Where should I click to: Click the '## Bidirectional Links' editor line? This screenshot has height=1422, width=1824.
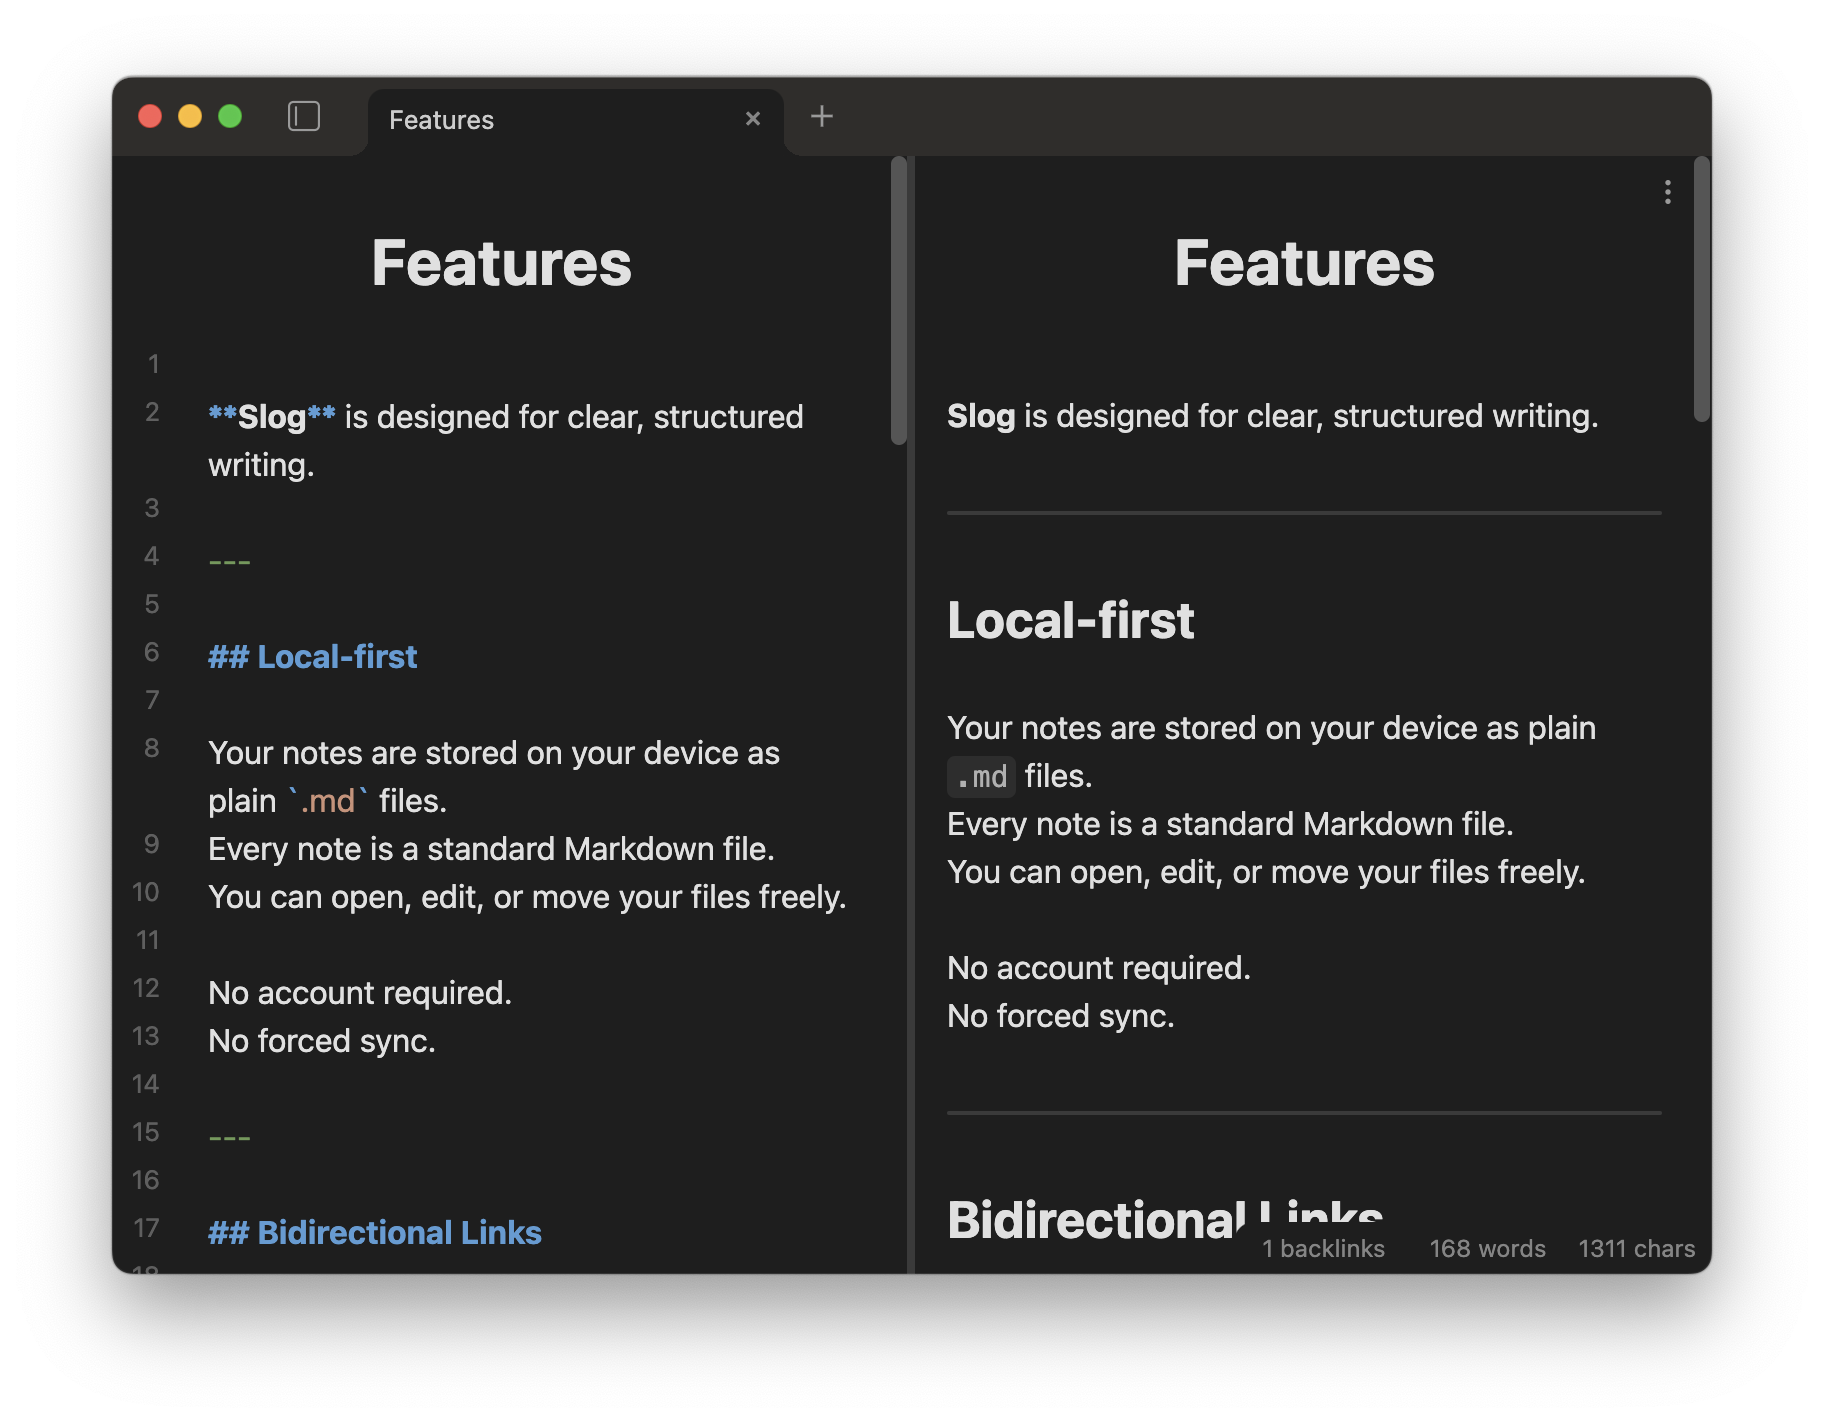[375, 1233]
